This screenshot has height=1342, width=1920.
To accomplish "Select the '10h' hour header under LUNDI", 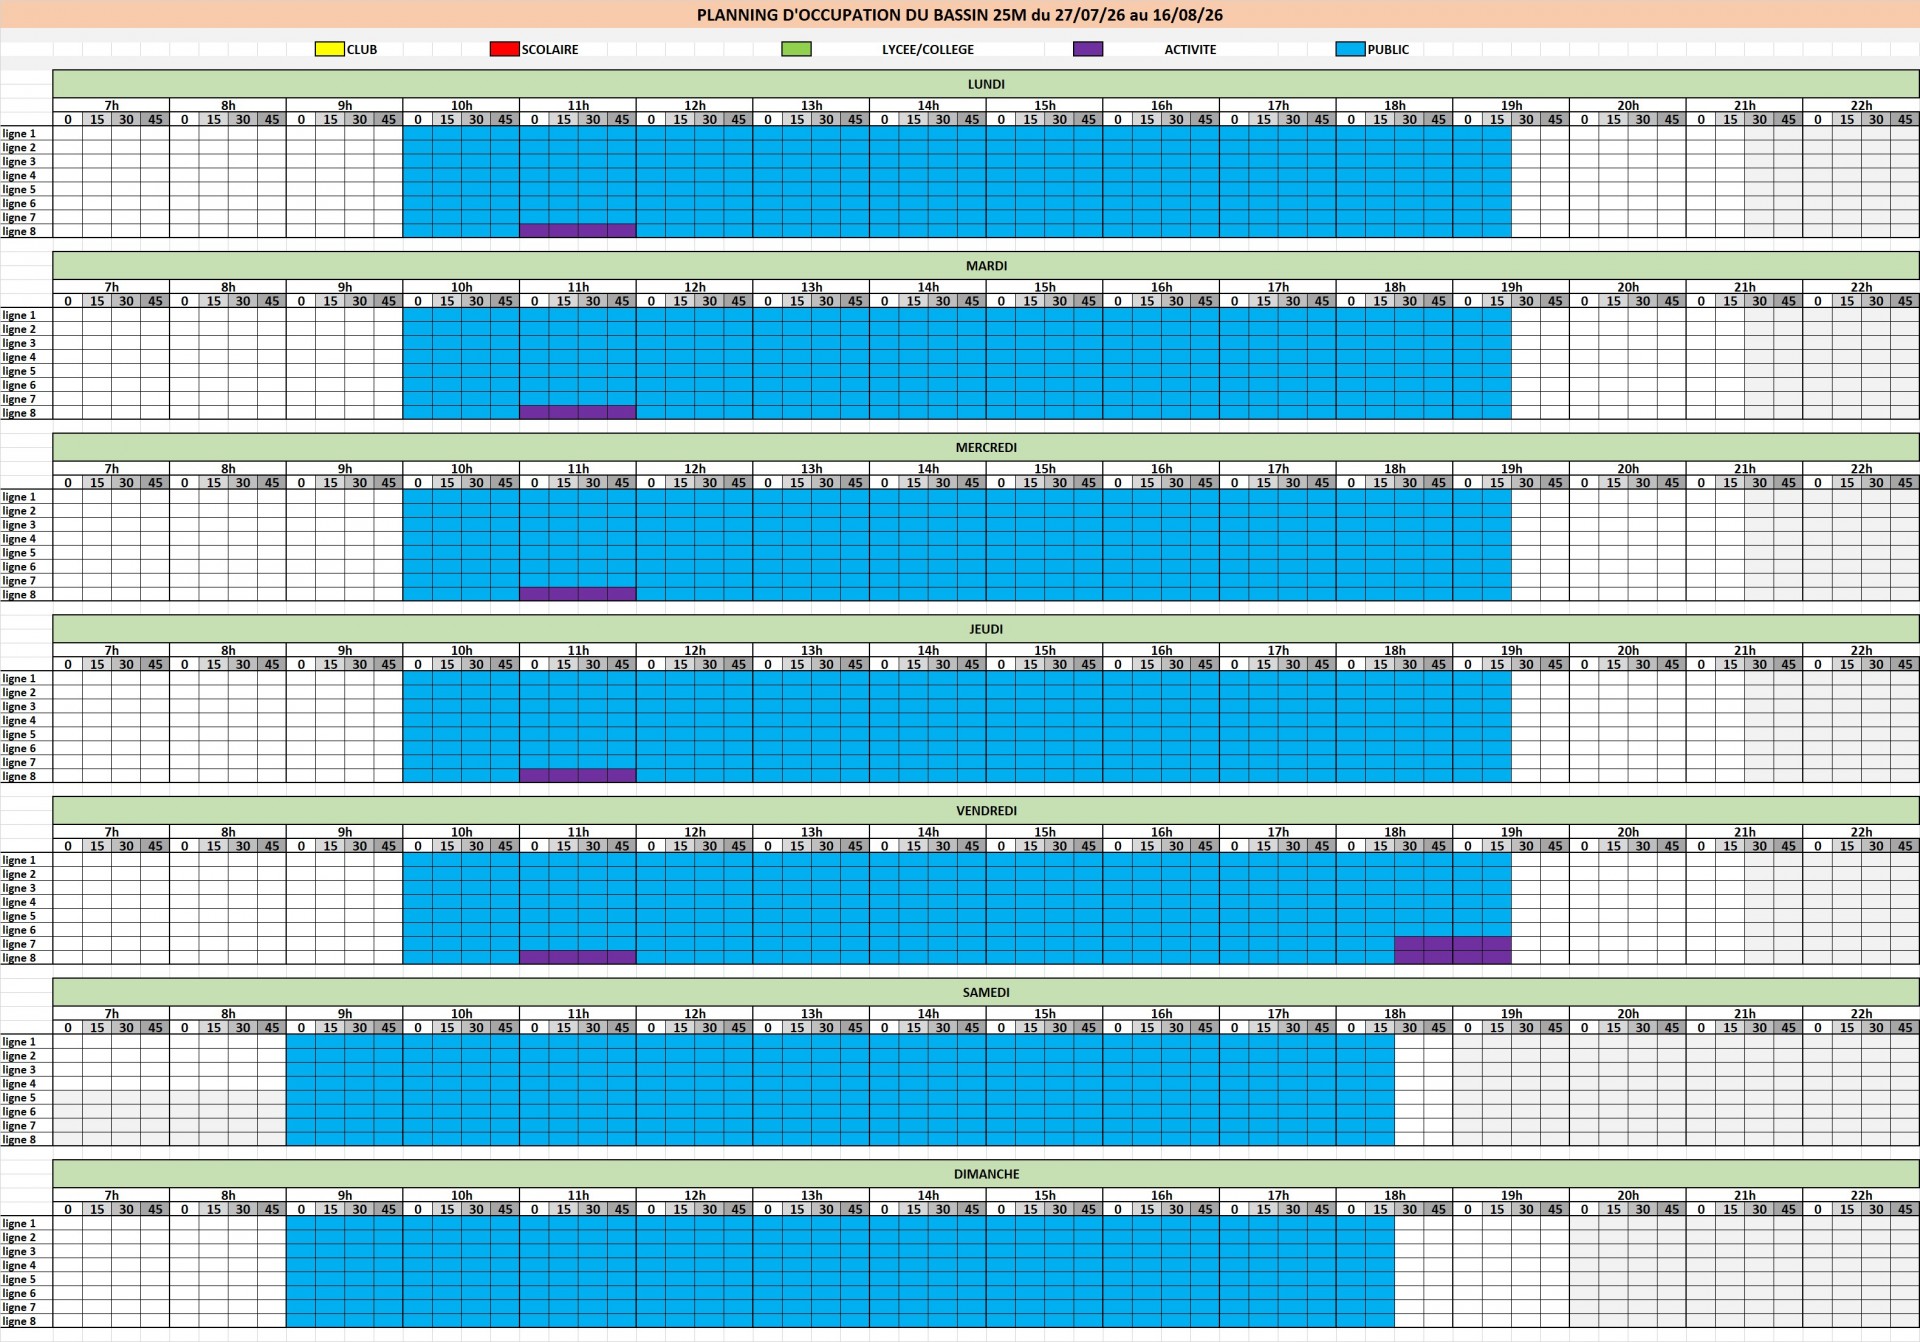I will click(461, 105).
